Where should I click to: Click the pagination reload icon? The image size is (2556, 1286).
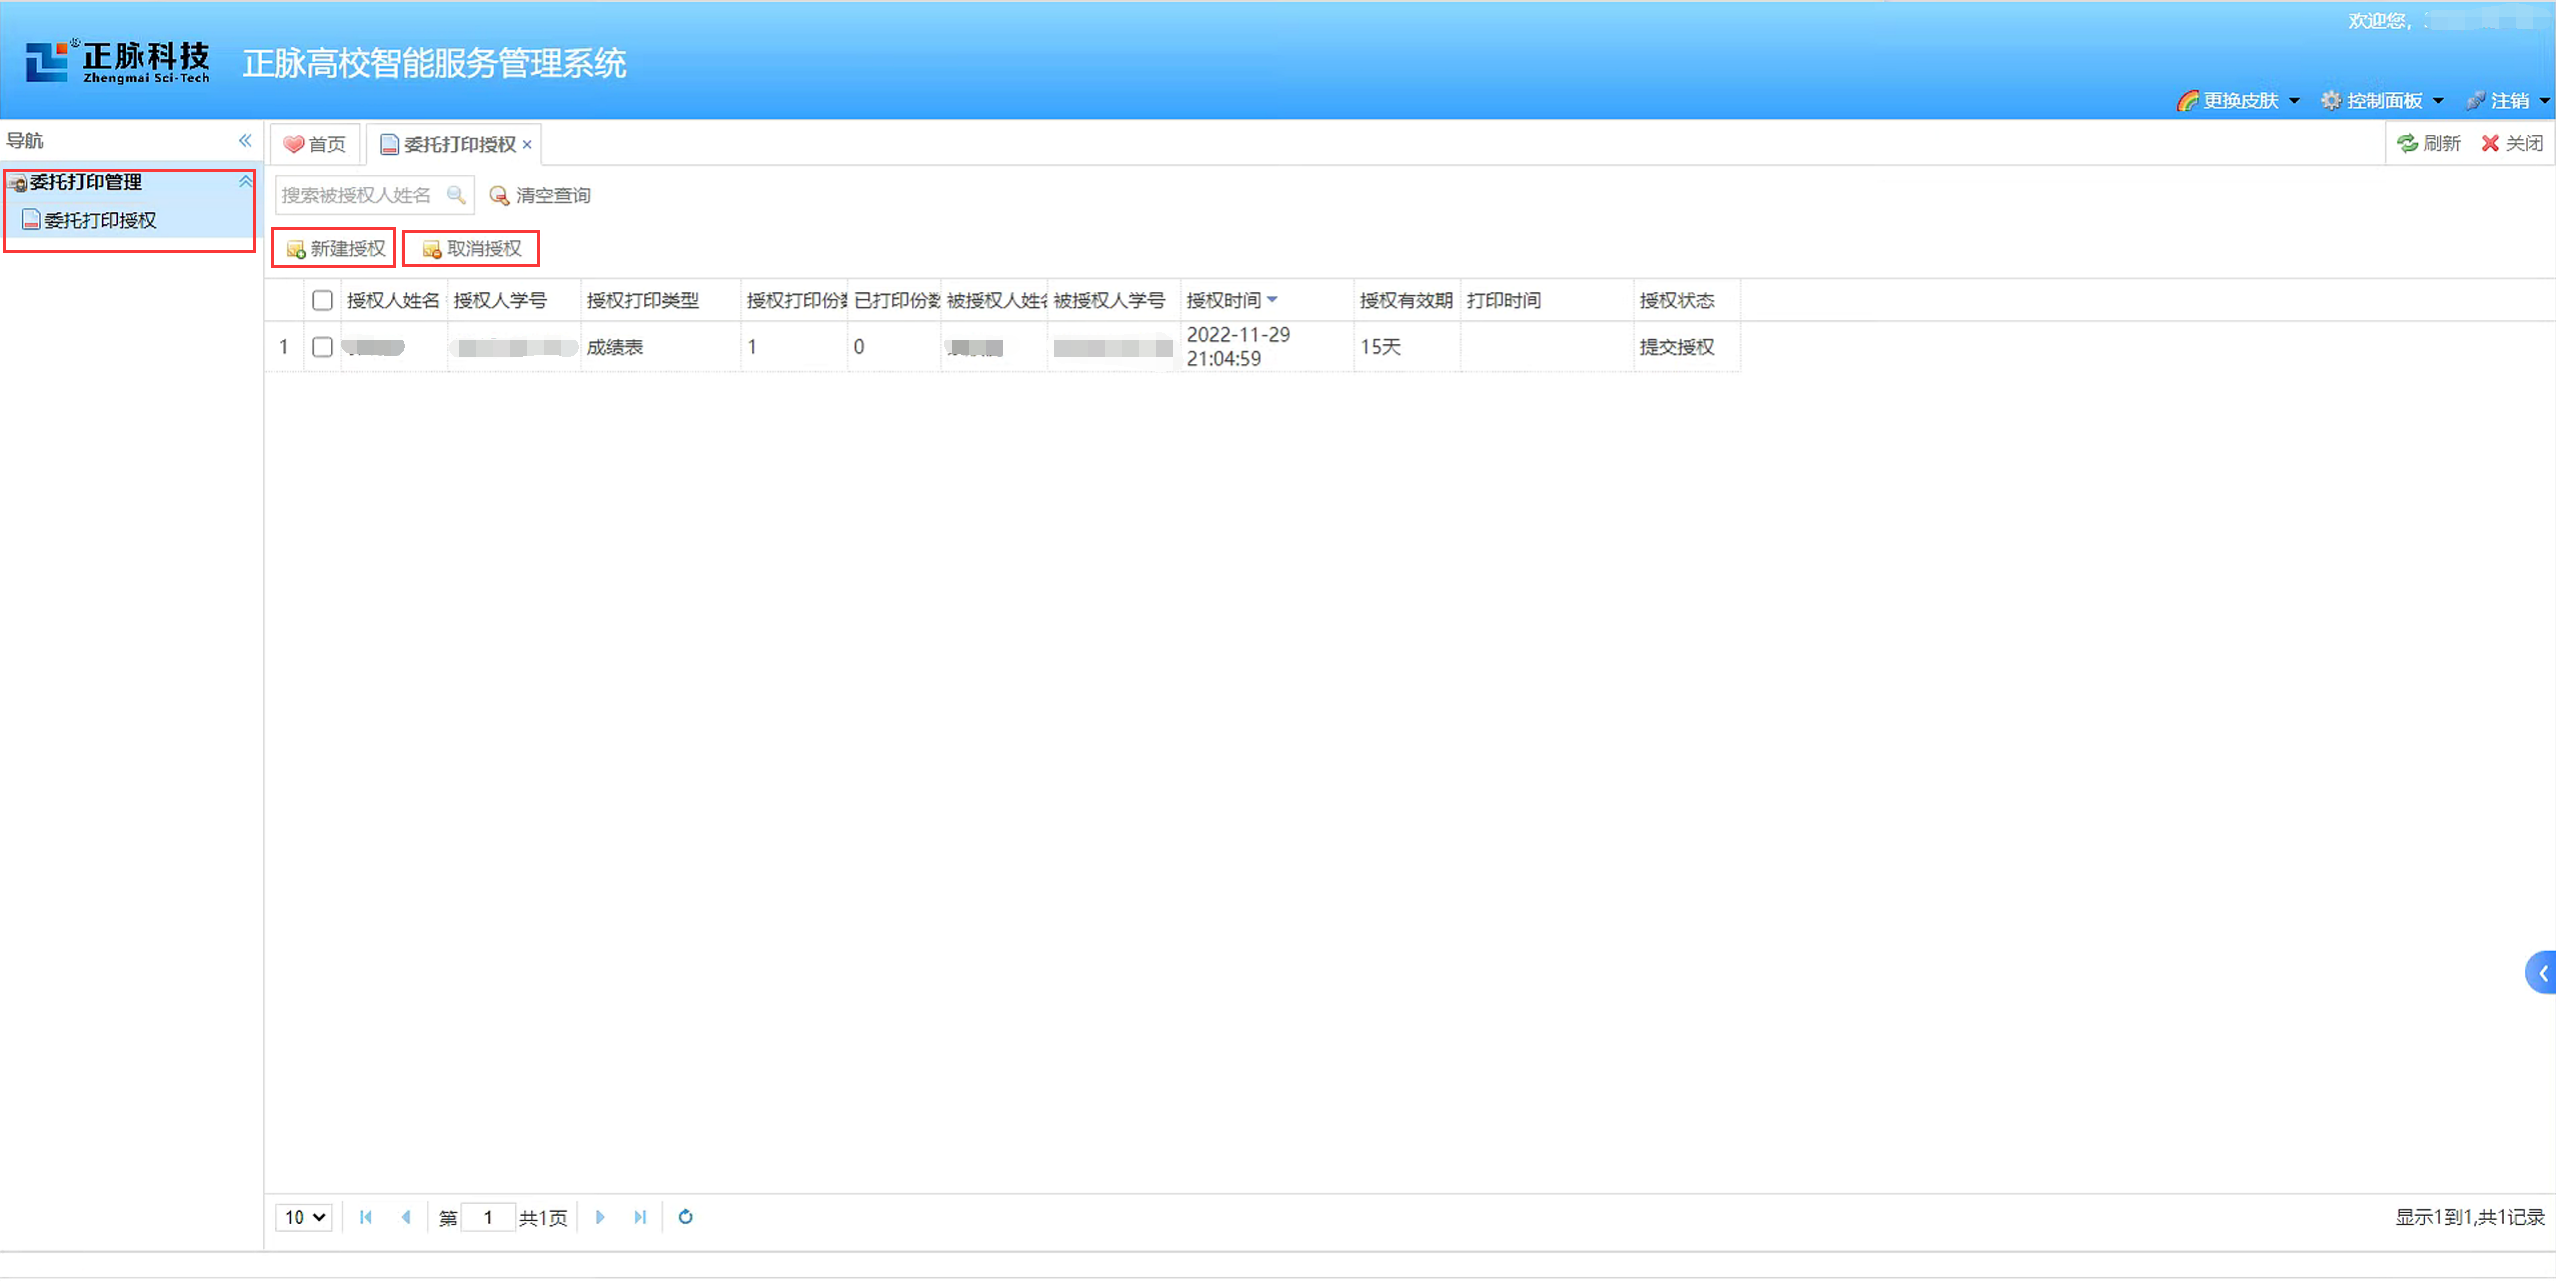click(686, 1217)
